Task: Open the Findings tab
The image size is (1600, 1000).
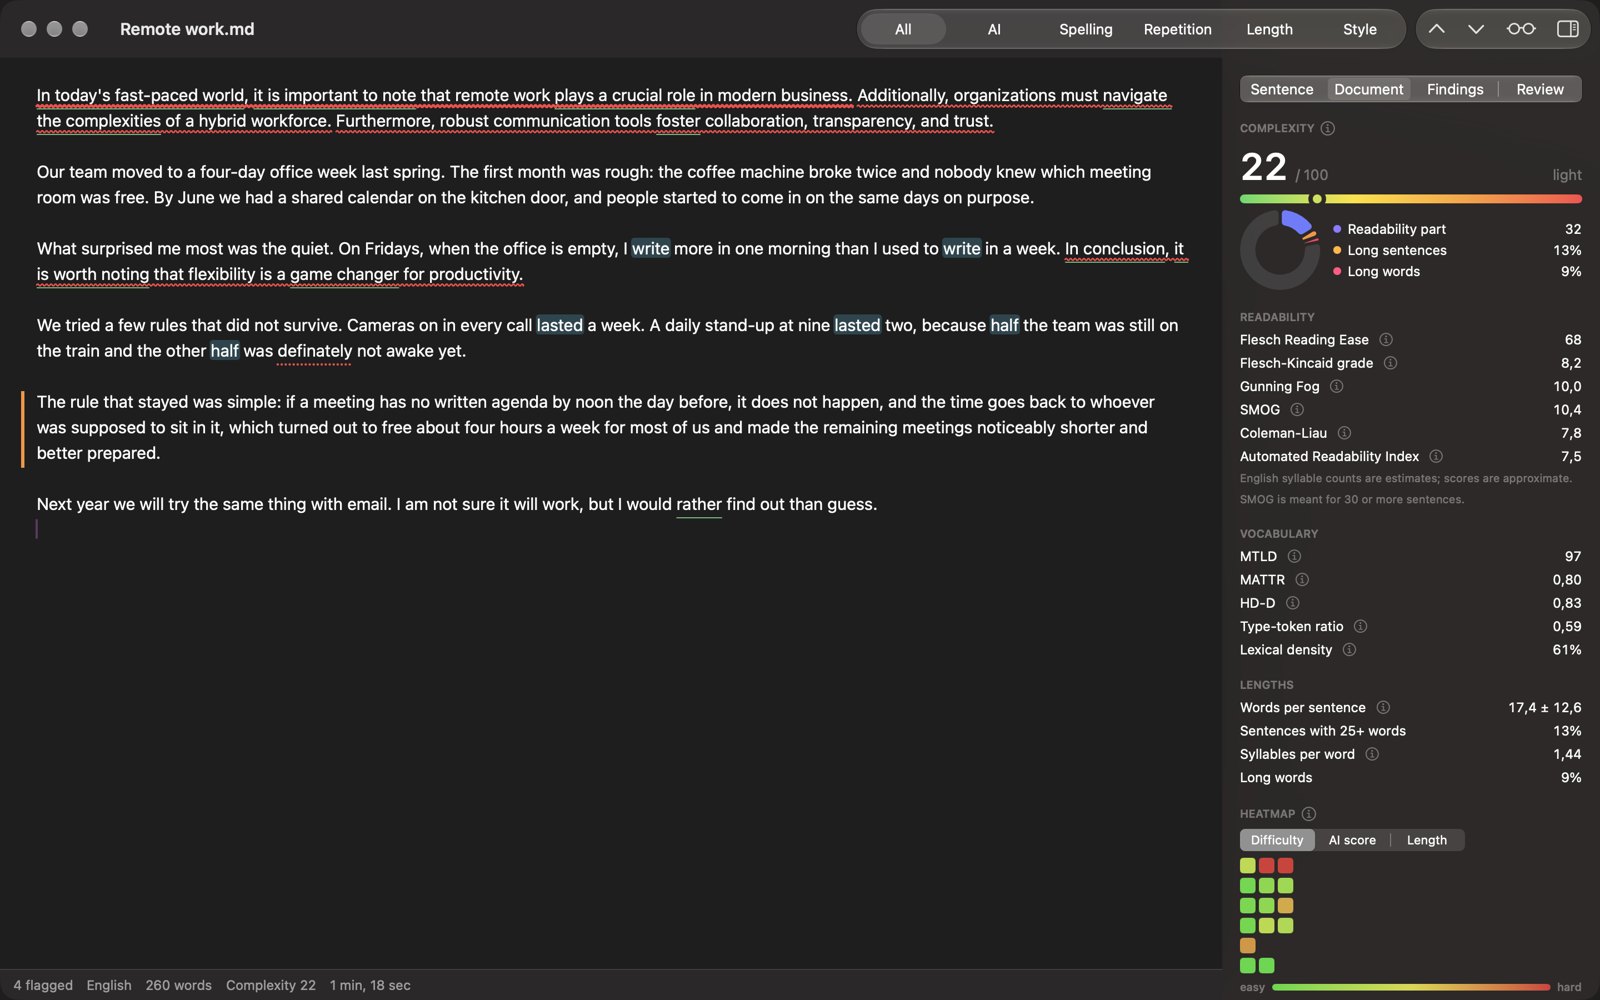Action: coord(1455,89)
